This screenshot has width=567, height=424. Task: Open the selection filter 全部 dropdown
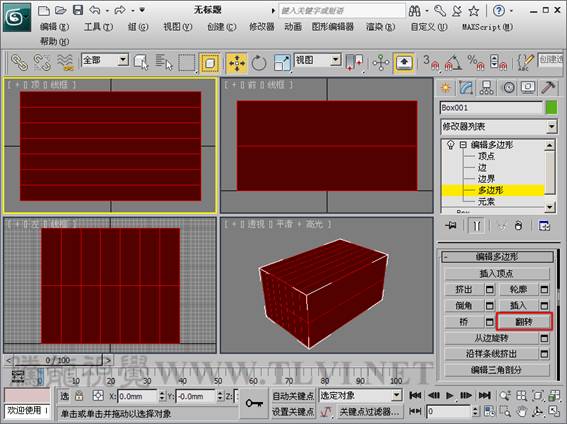[105, 60]
